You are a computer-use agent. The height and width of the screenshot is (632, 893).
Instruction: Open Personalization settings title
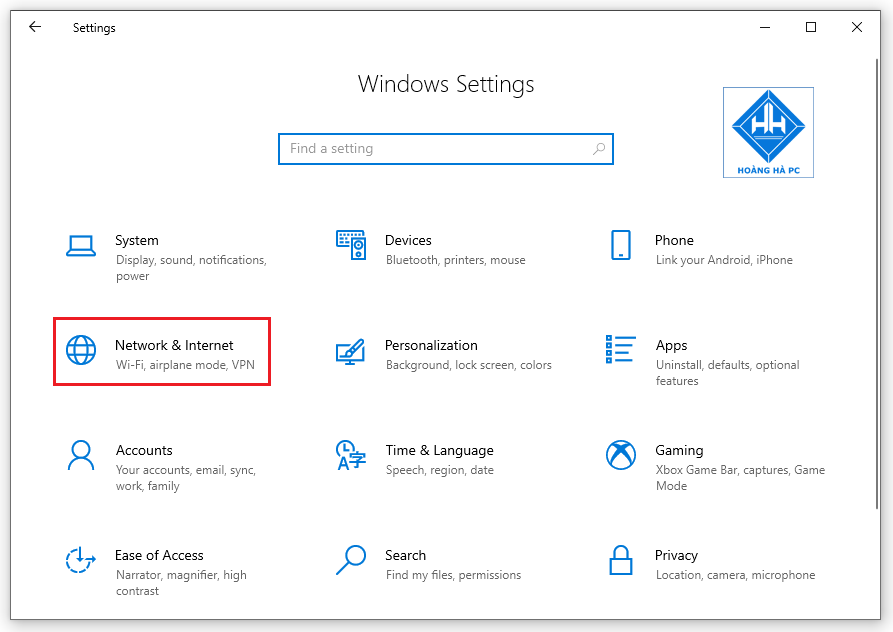(x=431, y=345)
